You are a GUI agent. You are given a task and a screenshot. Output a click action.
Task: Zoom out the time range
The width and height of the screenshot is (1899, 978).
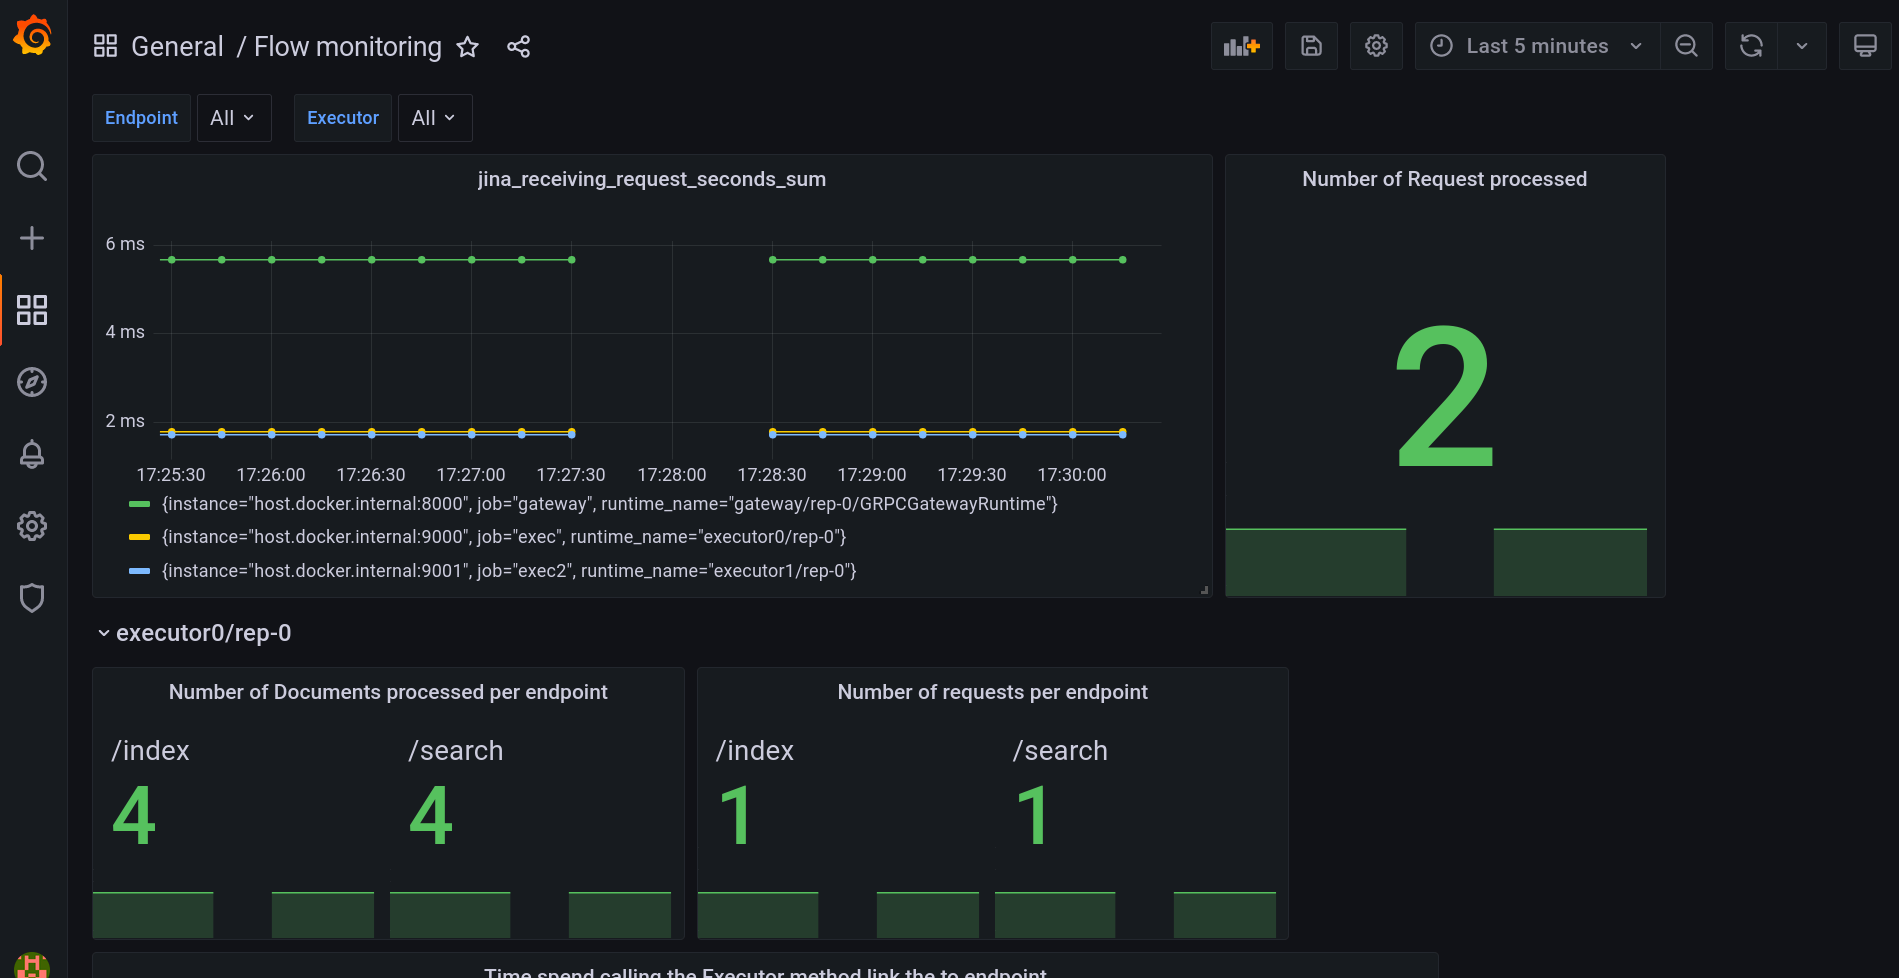(1686, 46)
